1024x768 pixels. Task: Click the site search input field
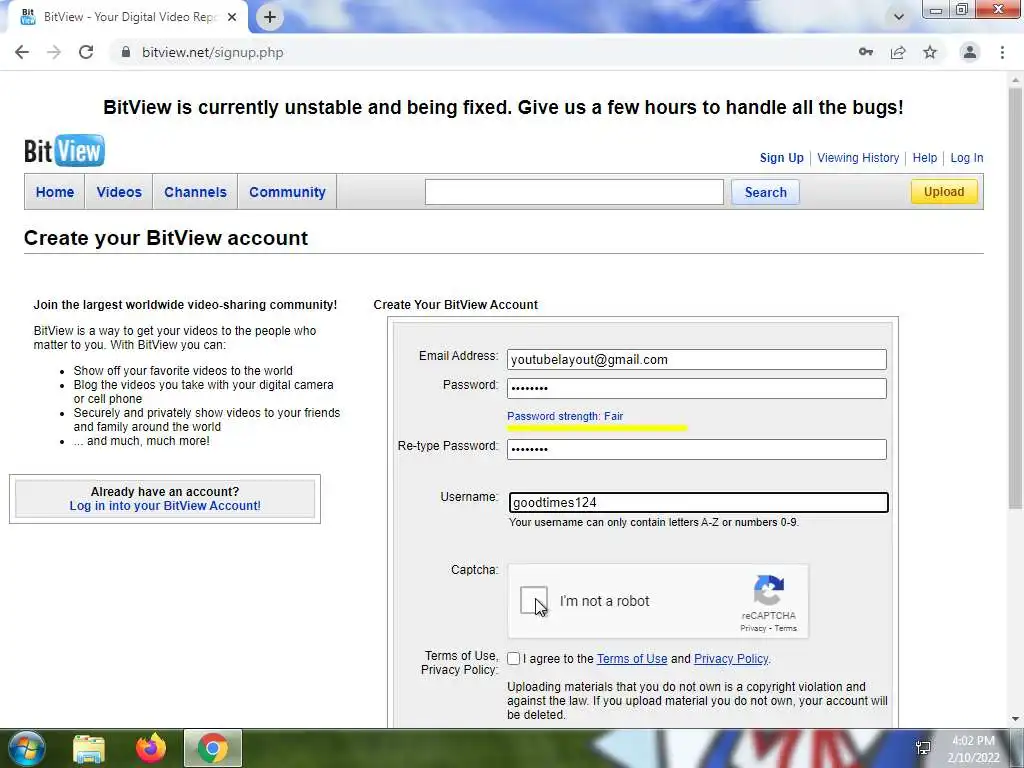click(574, 192)
